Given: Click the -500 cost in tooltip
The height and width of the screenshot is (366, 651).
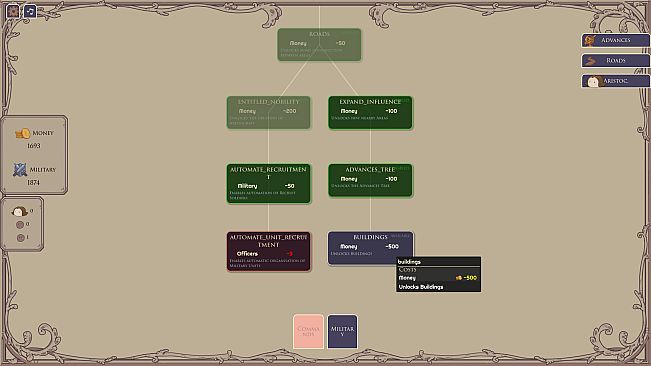Looking at the screenshot, I should tap(470, 278).
